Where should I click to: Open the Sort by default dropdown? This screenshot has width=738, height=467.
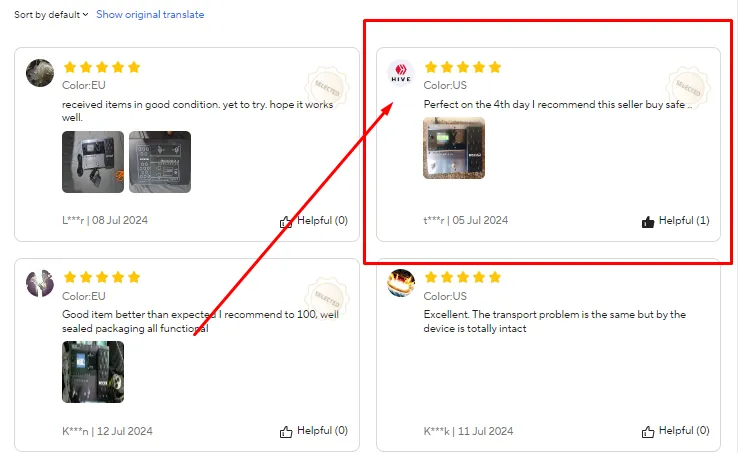[51, 15]
